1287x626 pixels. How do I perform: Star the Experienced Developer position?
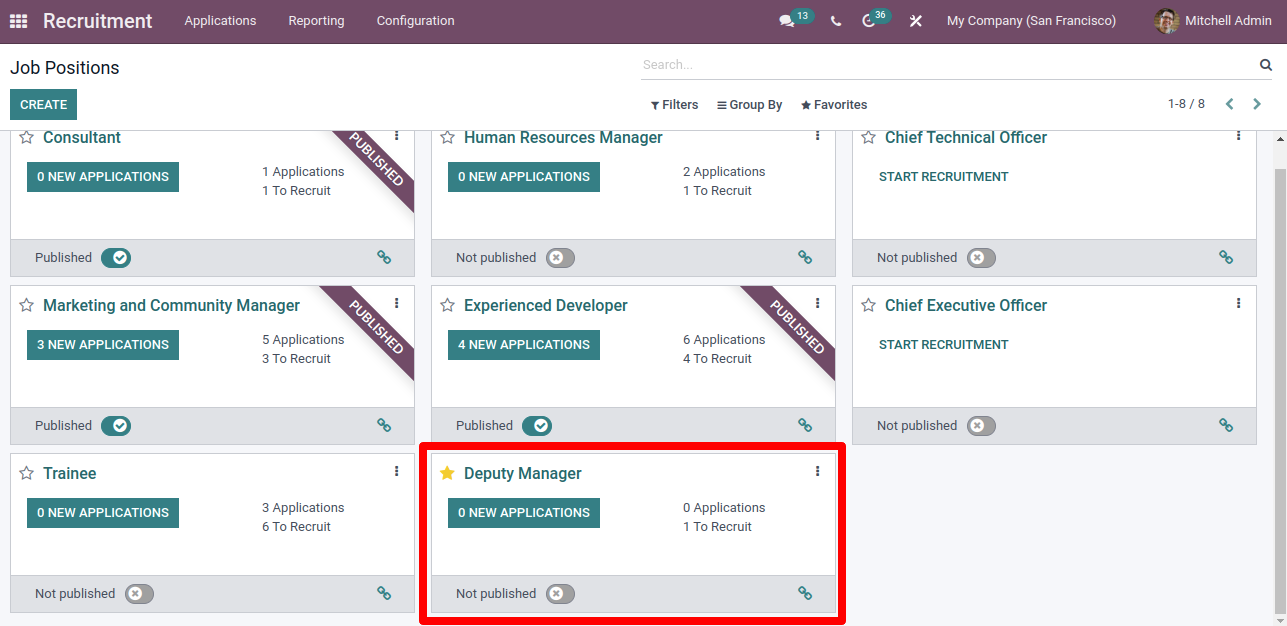(447, 305)
